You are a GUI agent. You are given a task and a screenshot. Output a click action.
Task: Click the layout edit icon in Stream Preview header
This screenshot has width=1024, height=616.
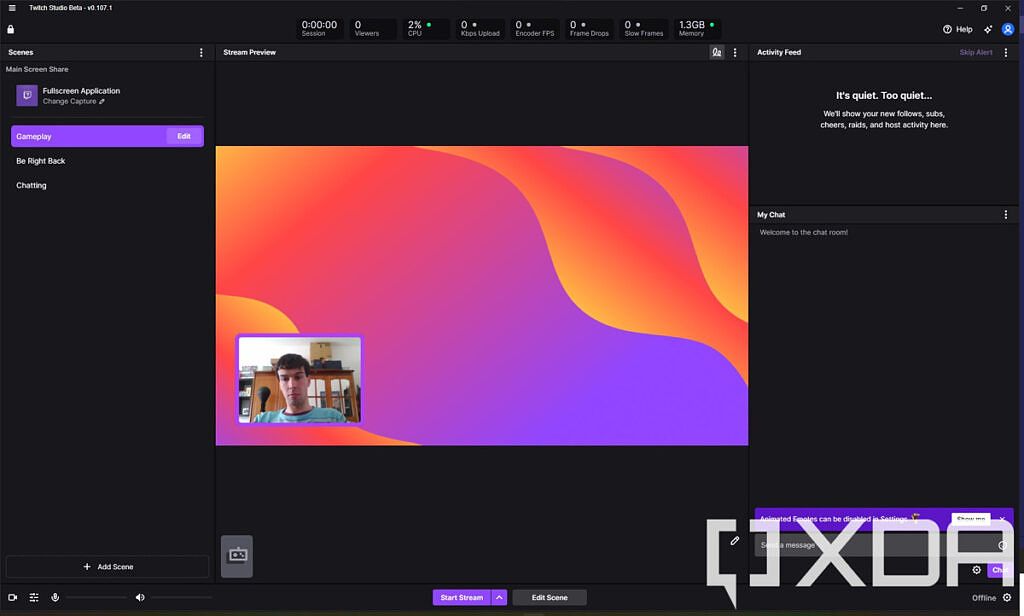point(717,52)
